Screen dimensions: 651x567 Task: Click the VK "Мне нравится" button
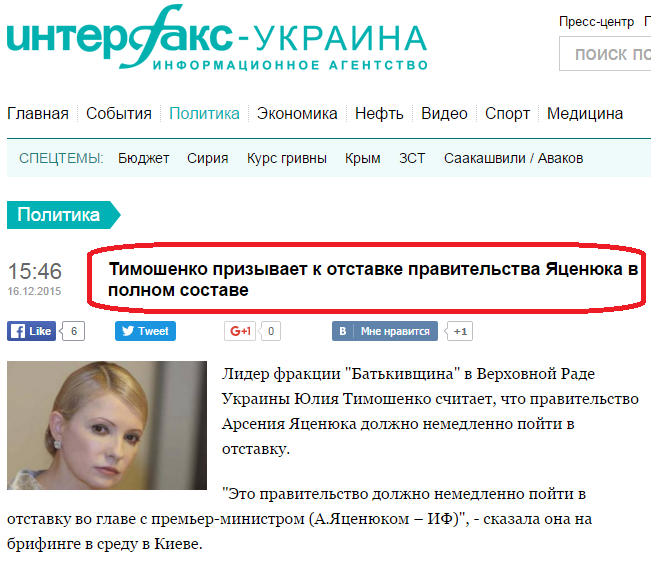(385, 331)
